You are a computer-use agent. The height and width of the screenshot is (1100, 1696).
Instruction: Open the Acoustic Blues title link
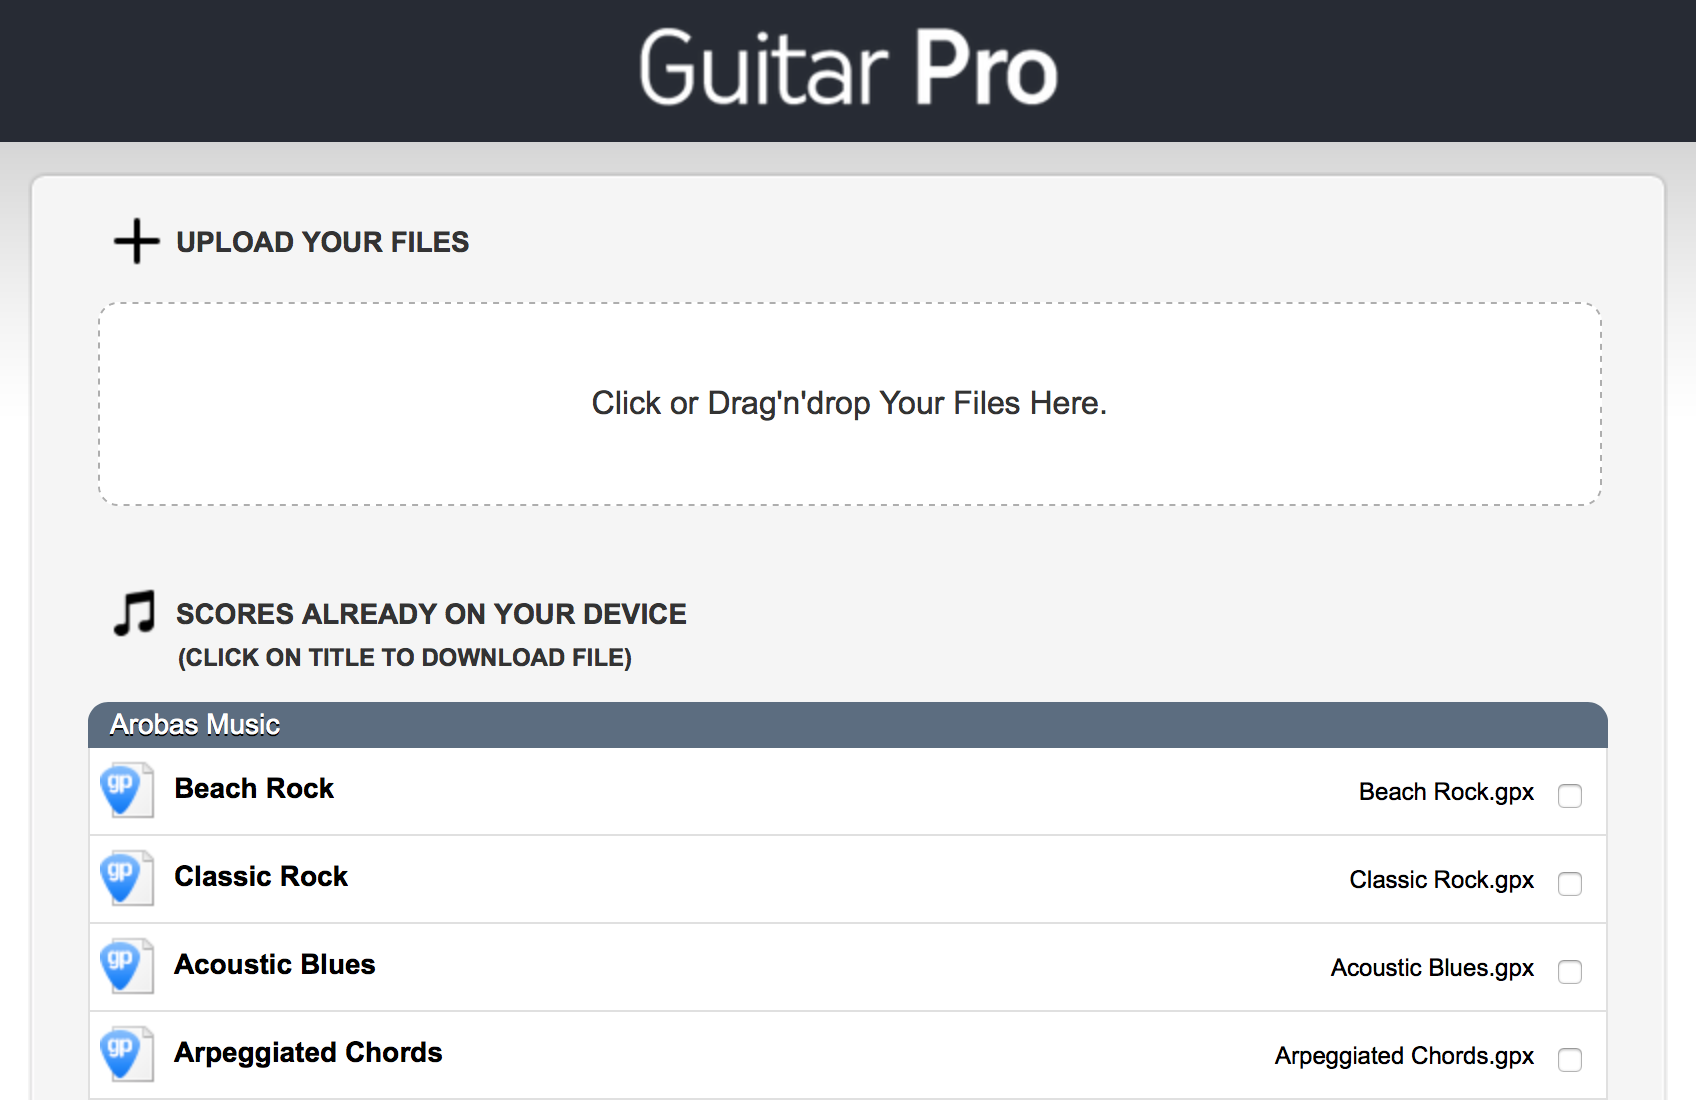point(275,965)
